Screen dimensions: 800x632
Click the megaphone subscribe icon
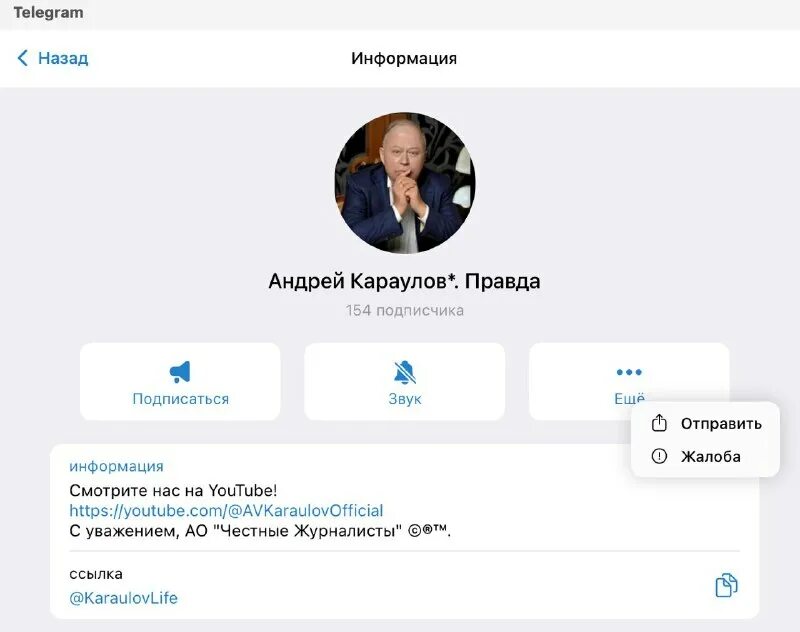click(180, 372)
